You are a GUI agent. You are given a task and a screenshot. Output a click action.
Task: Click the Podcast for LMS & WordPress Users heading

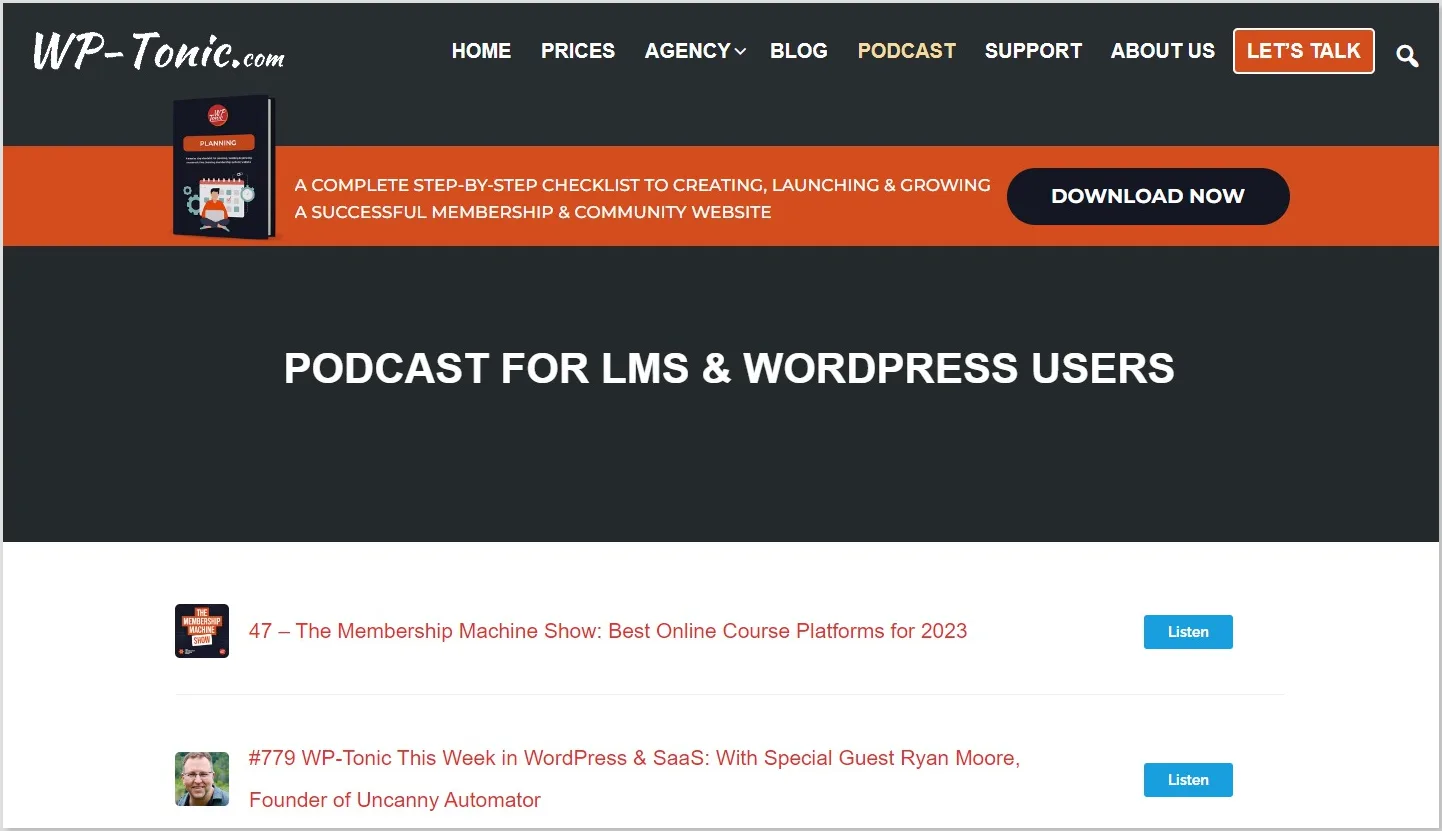tap(729, 368)
